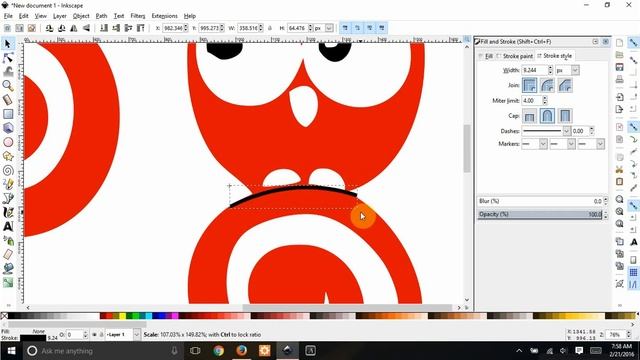The width and height of the screenshot is (640, 360).
Task: Switch to the Stroke paint tab
Action: pyautogui.click(x=515, y=56)
